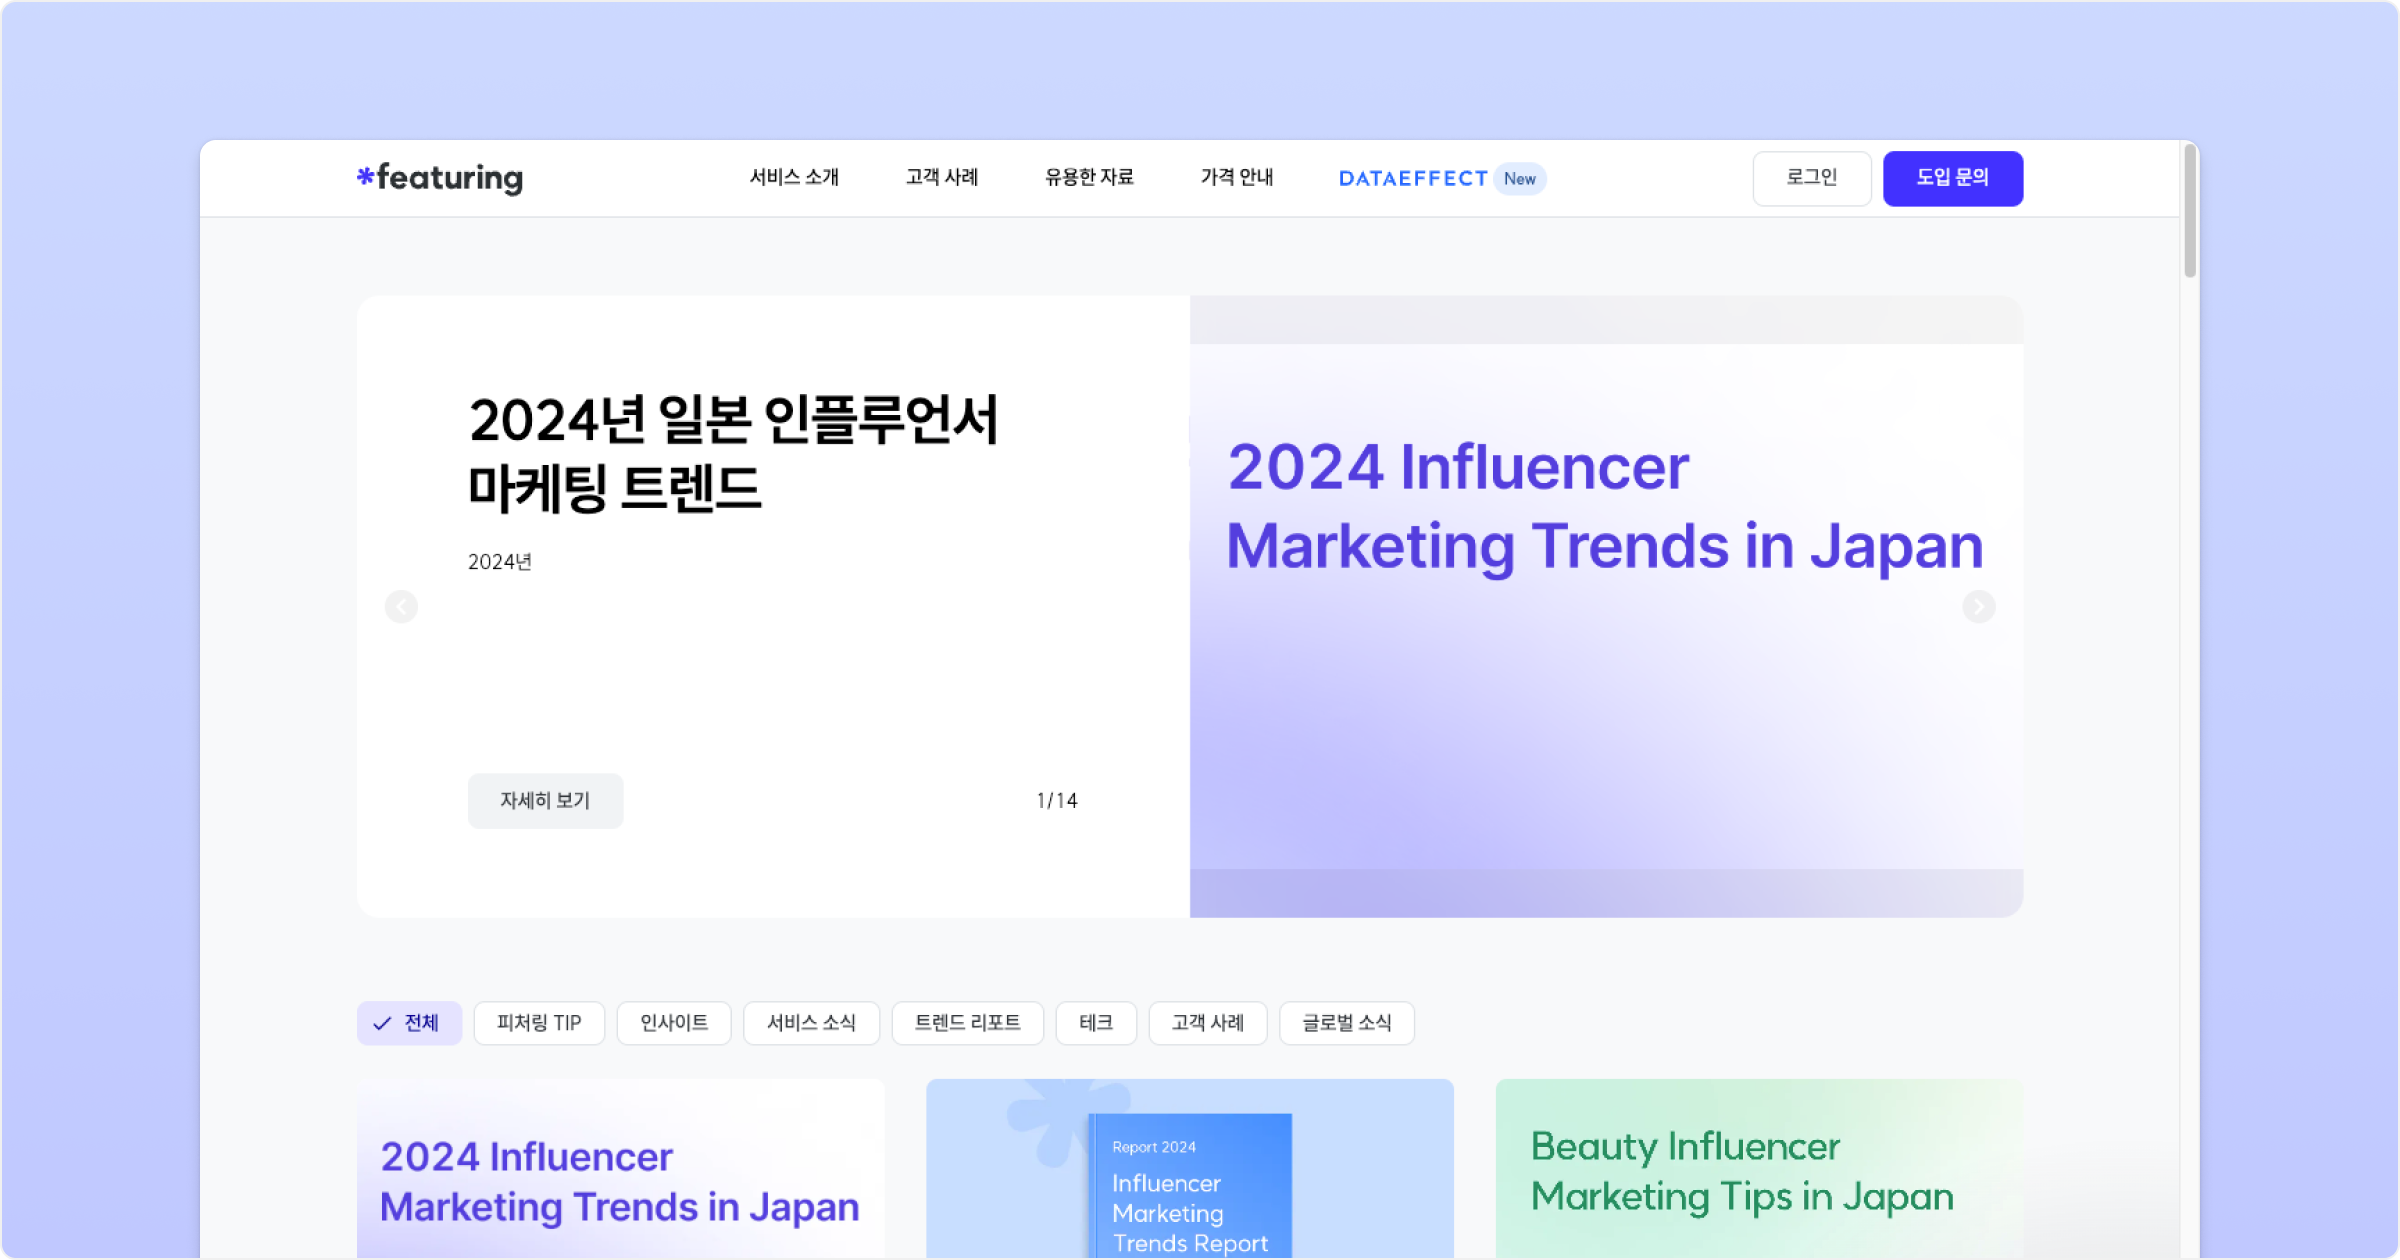Toggle the 인사이트 filter chip
The image size is (2400, 1260).
point(674,1023)
